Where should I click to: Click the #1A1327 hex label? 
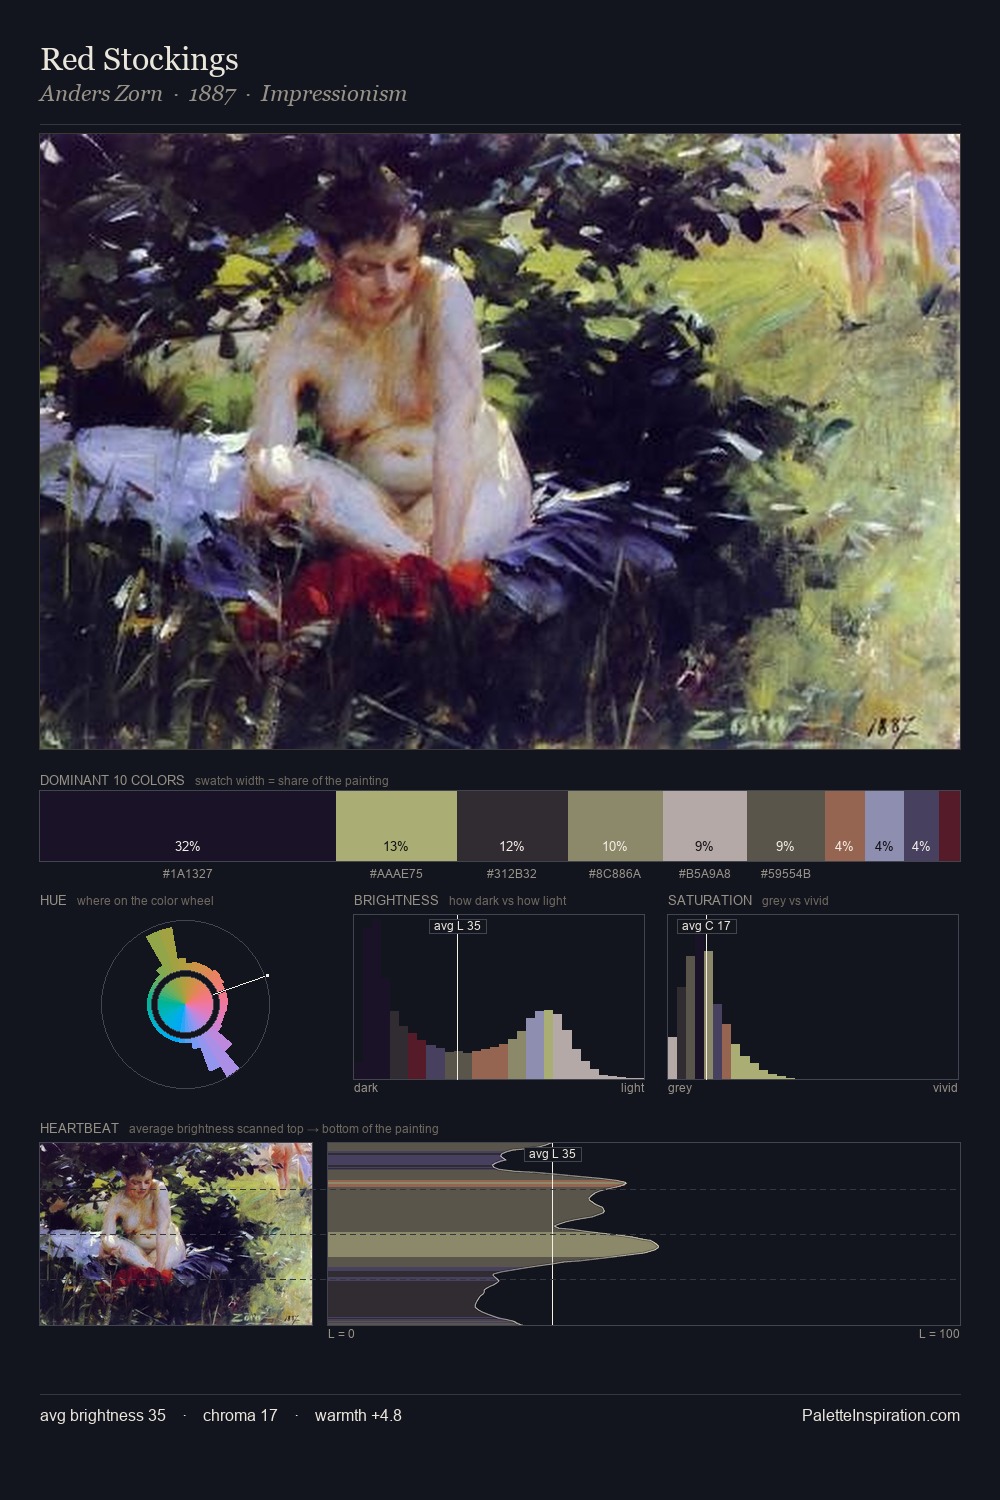click(188, 874)
